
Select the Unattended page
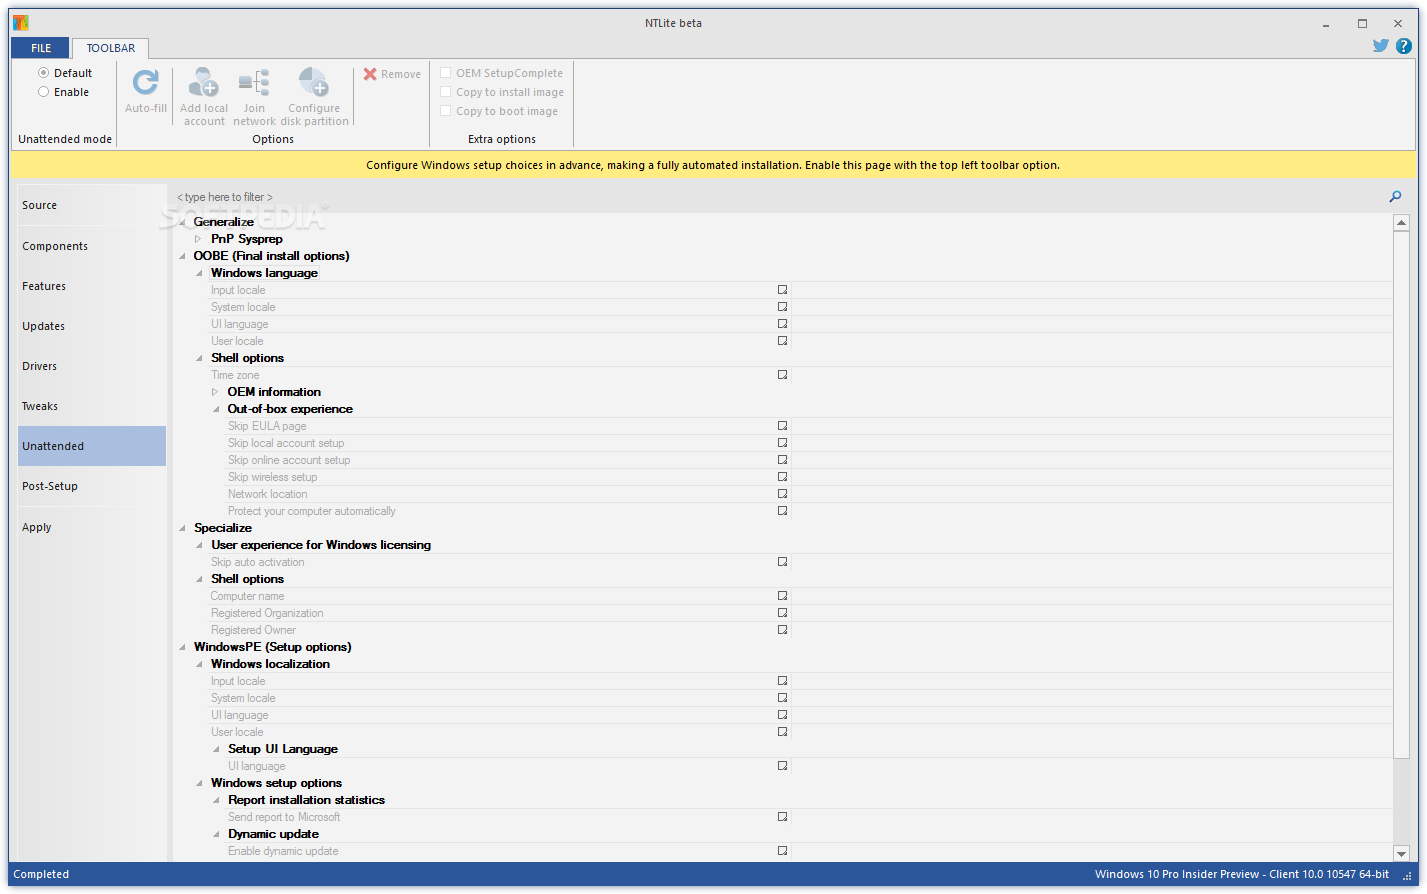tap(92, 446)
